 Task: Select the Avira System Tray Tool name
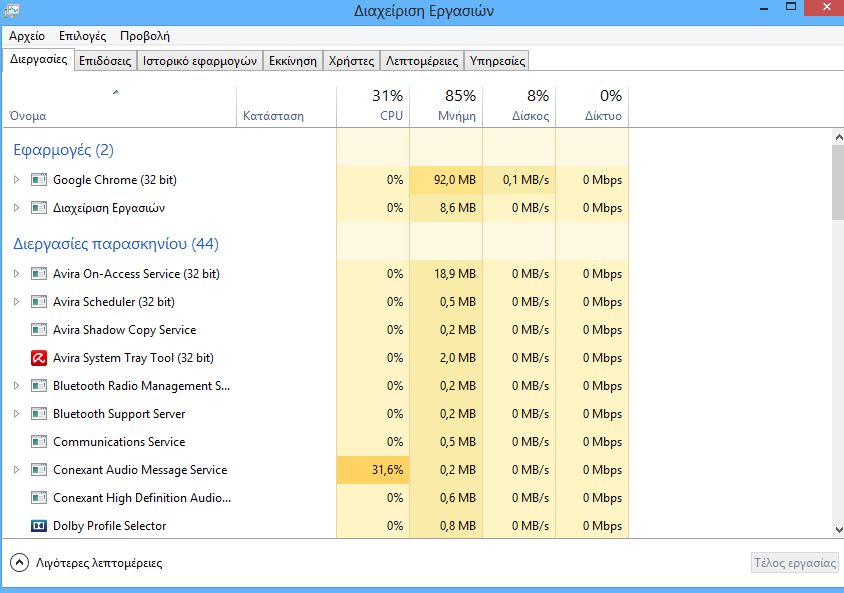coord(133,358)
